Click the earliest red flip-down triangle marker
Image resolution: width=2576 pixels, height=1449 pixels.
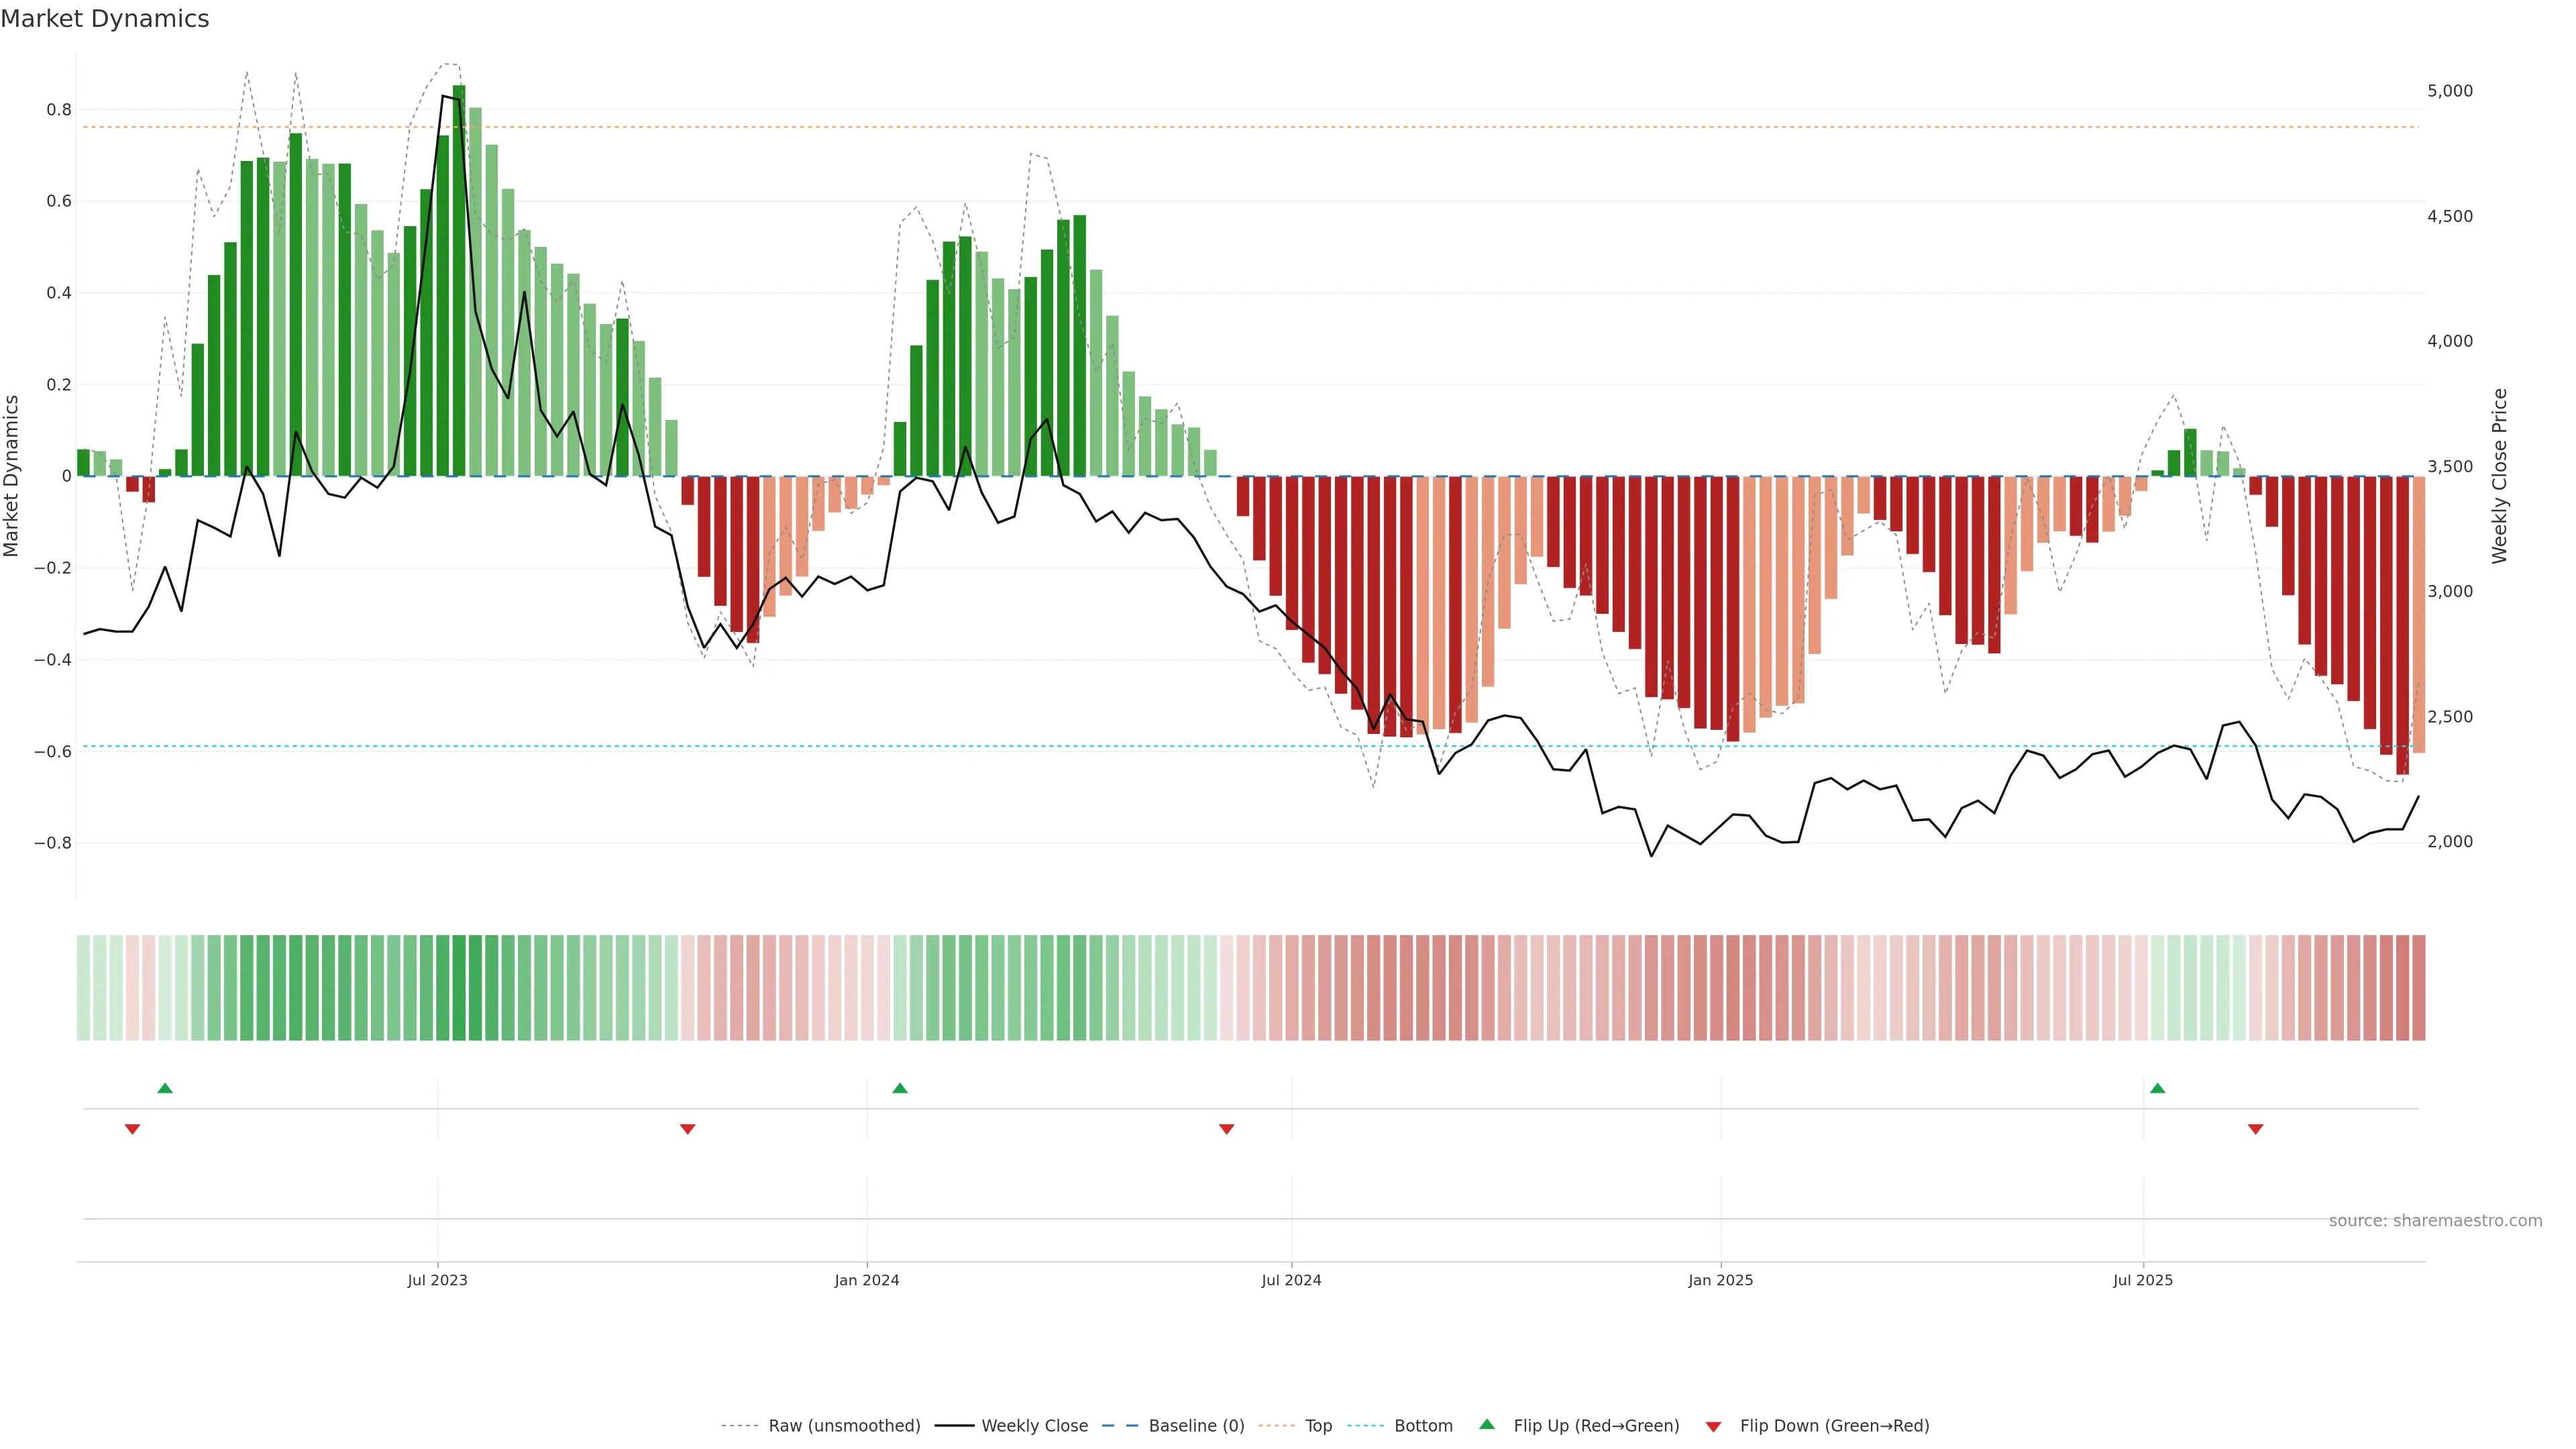click(132, 1129)
